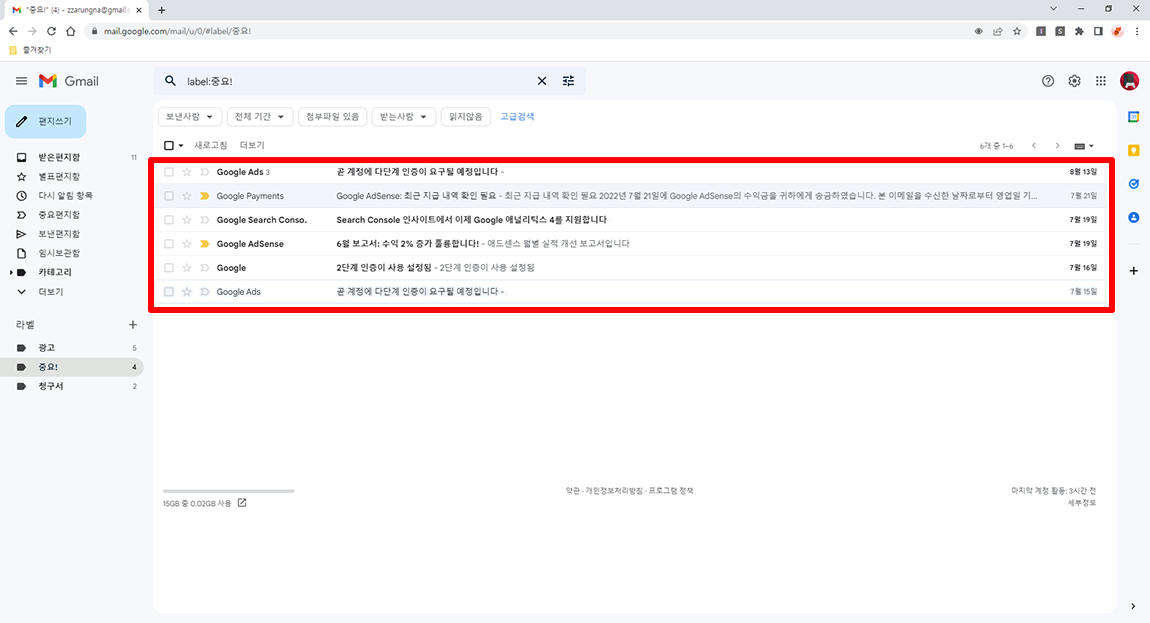Open Google Calendar in side panel

point(1134,117)
